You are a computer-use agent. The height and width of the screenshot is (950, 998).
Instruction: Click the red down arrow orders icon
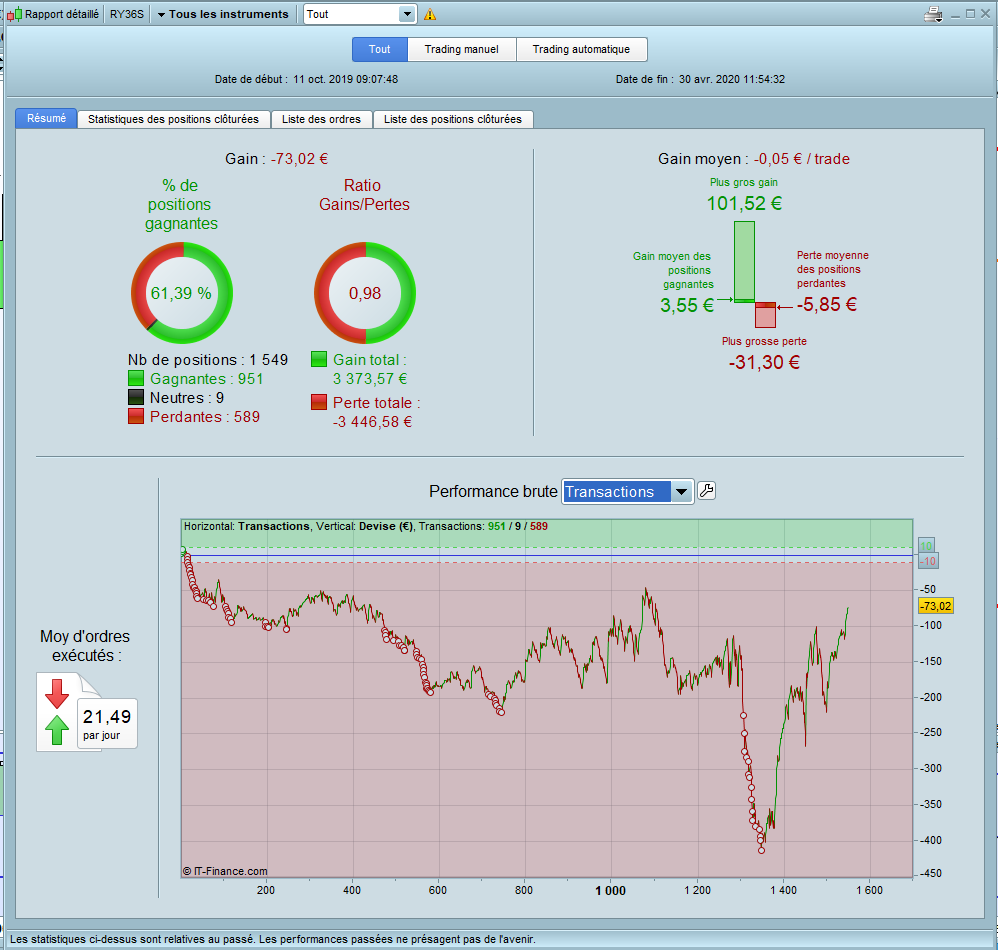(x=57, y=694)
